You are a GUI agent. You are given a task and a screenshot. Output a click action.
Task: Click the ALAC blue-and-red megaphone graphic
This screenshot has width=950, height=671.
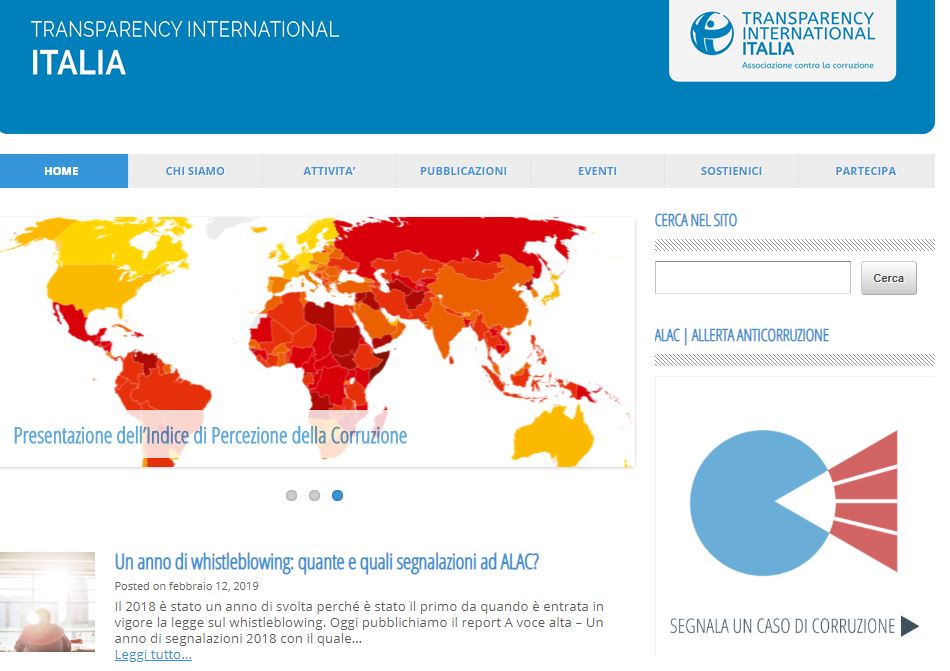coord(794,501)
